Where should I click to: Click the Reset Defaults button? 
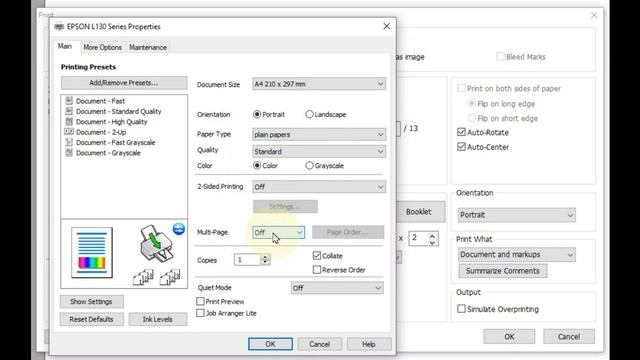tap(91, 319)
